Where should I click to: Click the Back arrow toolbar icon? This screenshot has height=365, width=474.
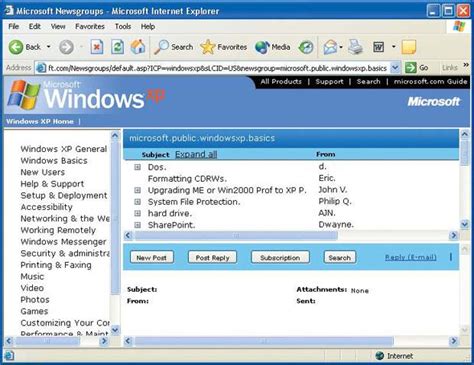click(x=16, y=47)
